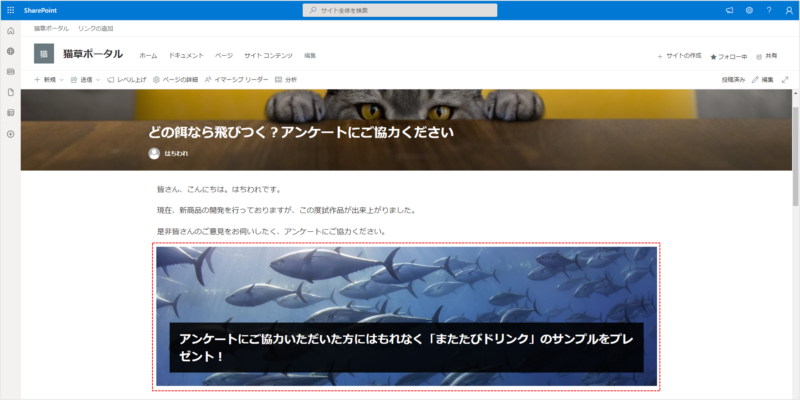Expand the page with the full-screen arrows
This screenshot has width=800, height=400.
(x=785, y=79)
